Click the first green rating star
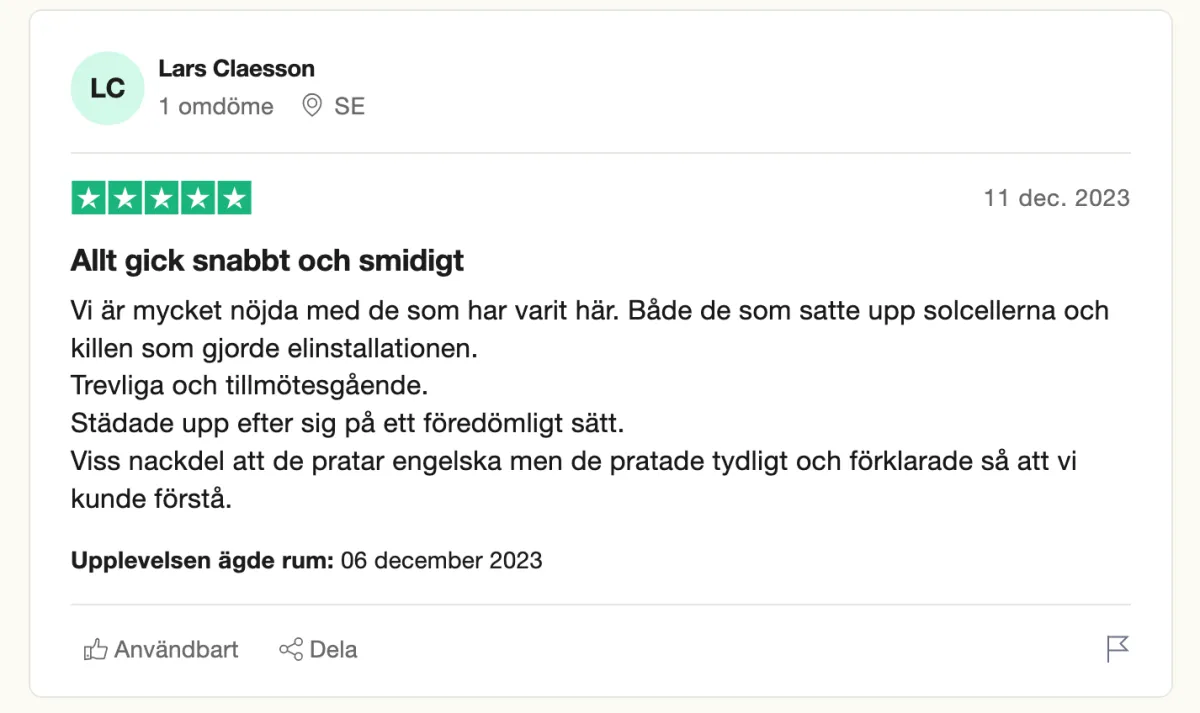 tap(89, 198)
